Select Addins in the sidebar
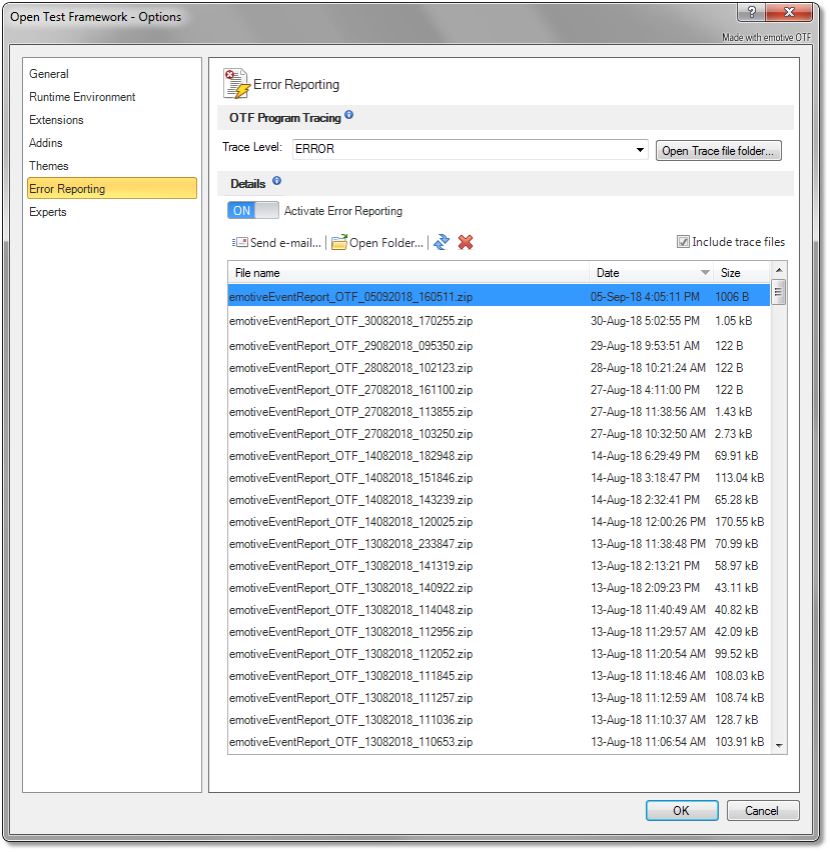 46,142
